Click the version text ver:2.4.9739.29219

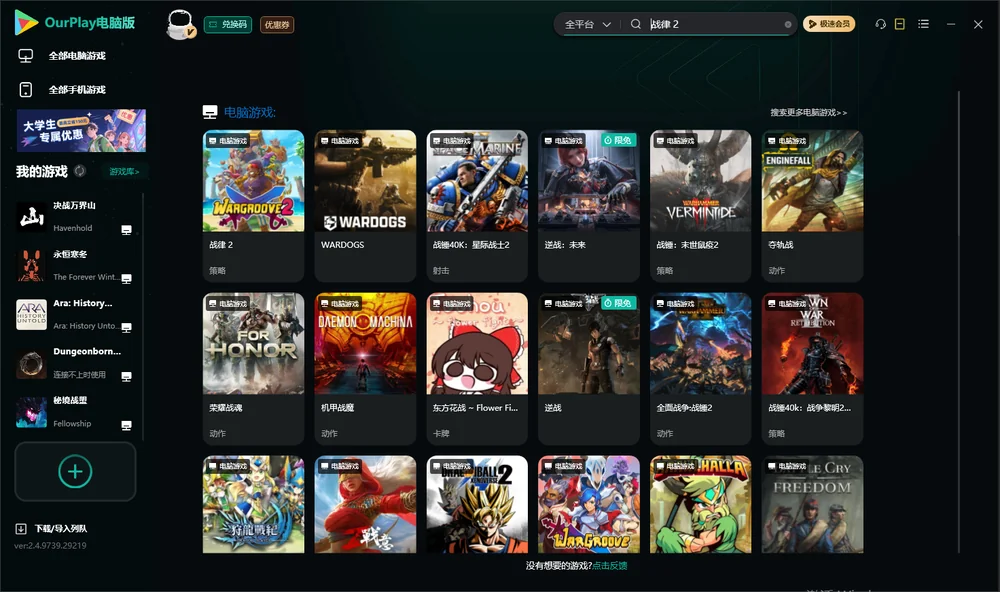(50, 545)
